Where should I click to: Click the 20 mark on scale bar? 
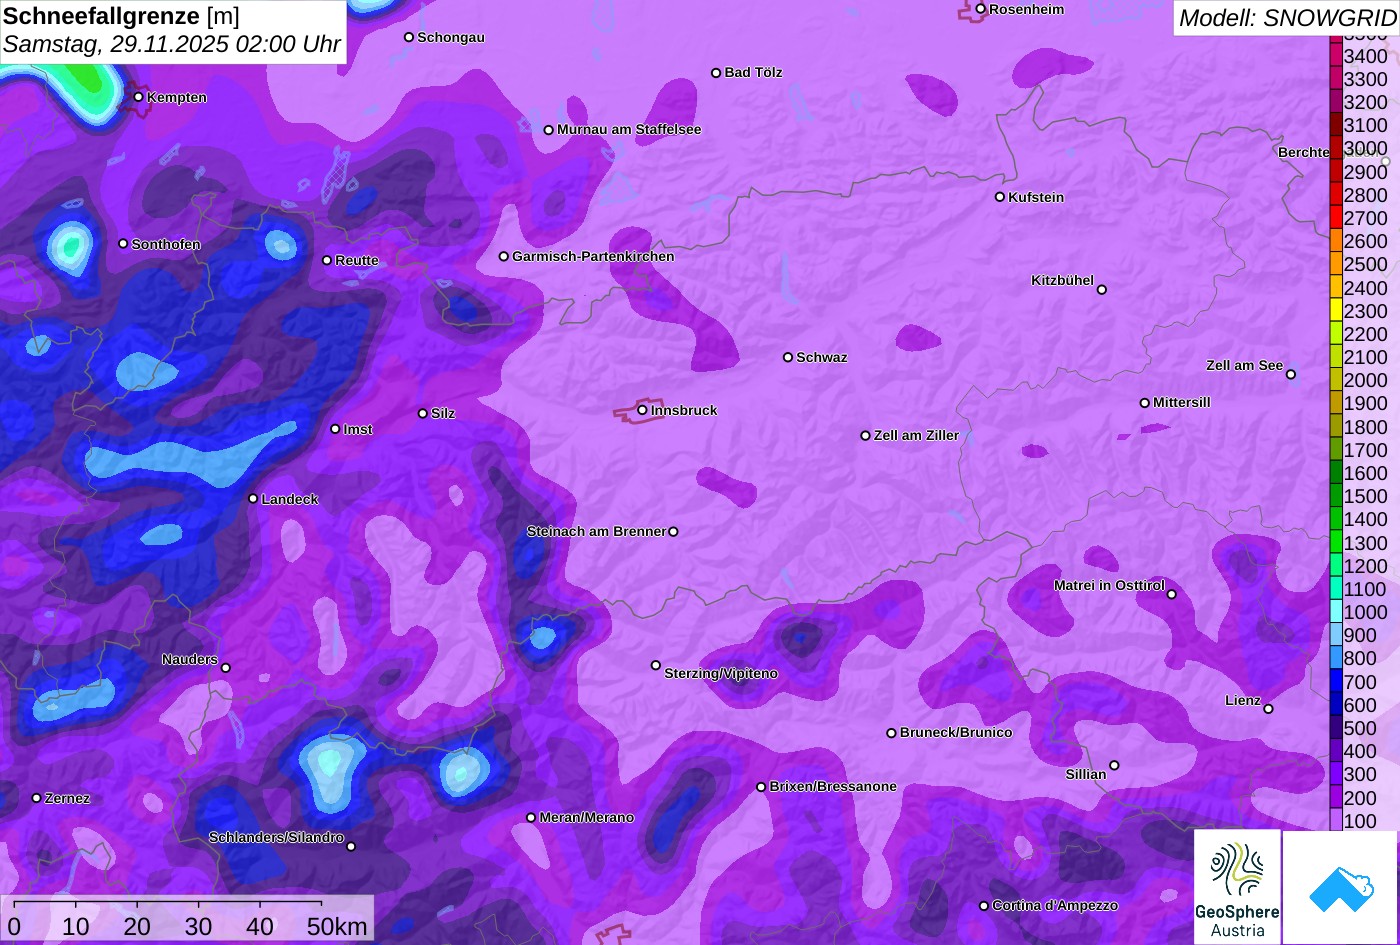pyautogui.click(x=137, y=927)
